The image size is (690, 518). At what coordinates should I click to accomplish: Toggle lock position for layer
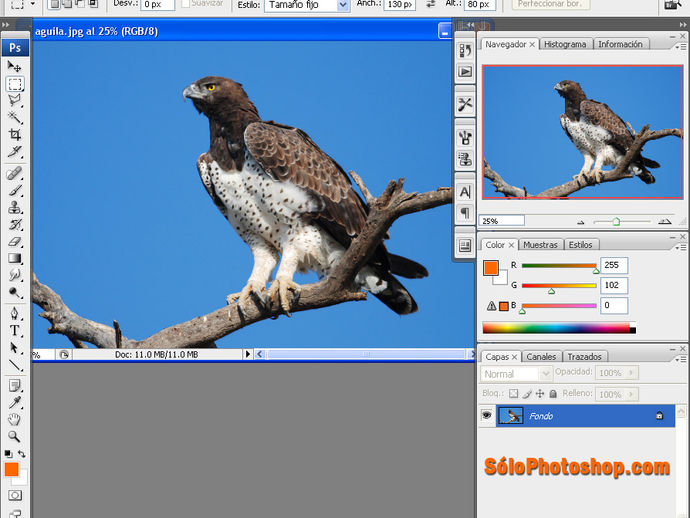pyautogui.click(x=540, y=393)
